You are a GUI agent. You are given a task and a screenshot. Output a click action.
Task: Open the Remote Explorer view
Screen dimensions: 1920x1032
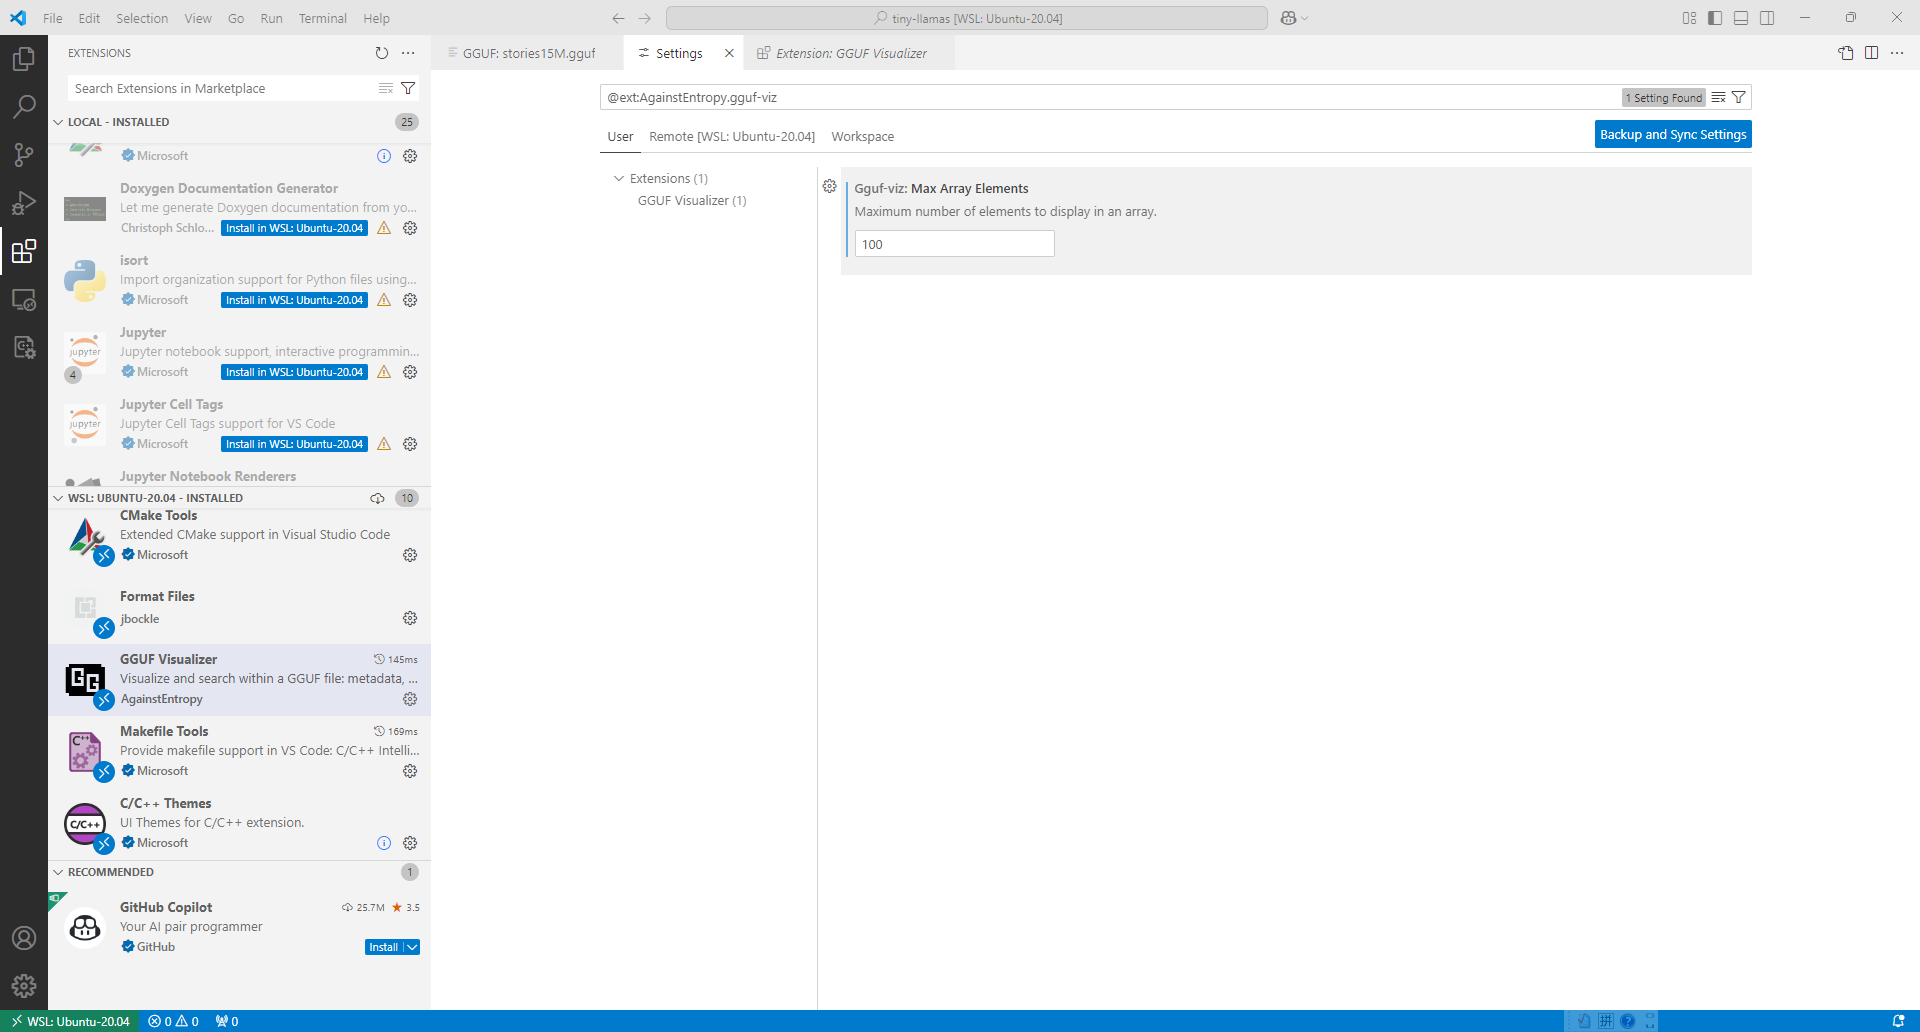(x=24, y=299)
